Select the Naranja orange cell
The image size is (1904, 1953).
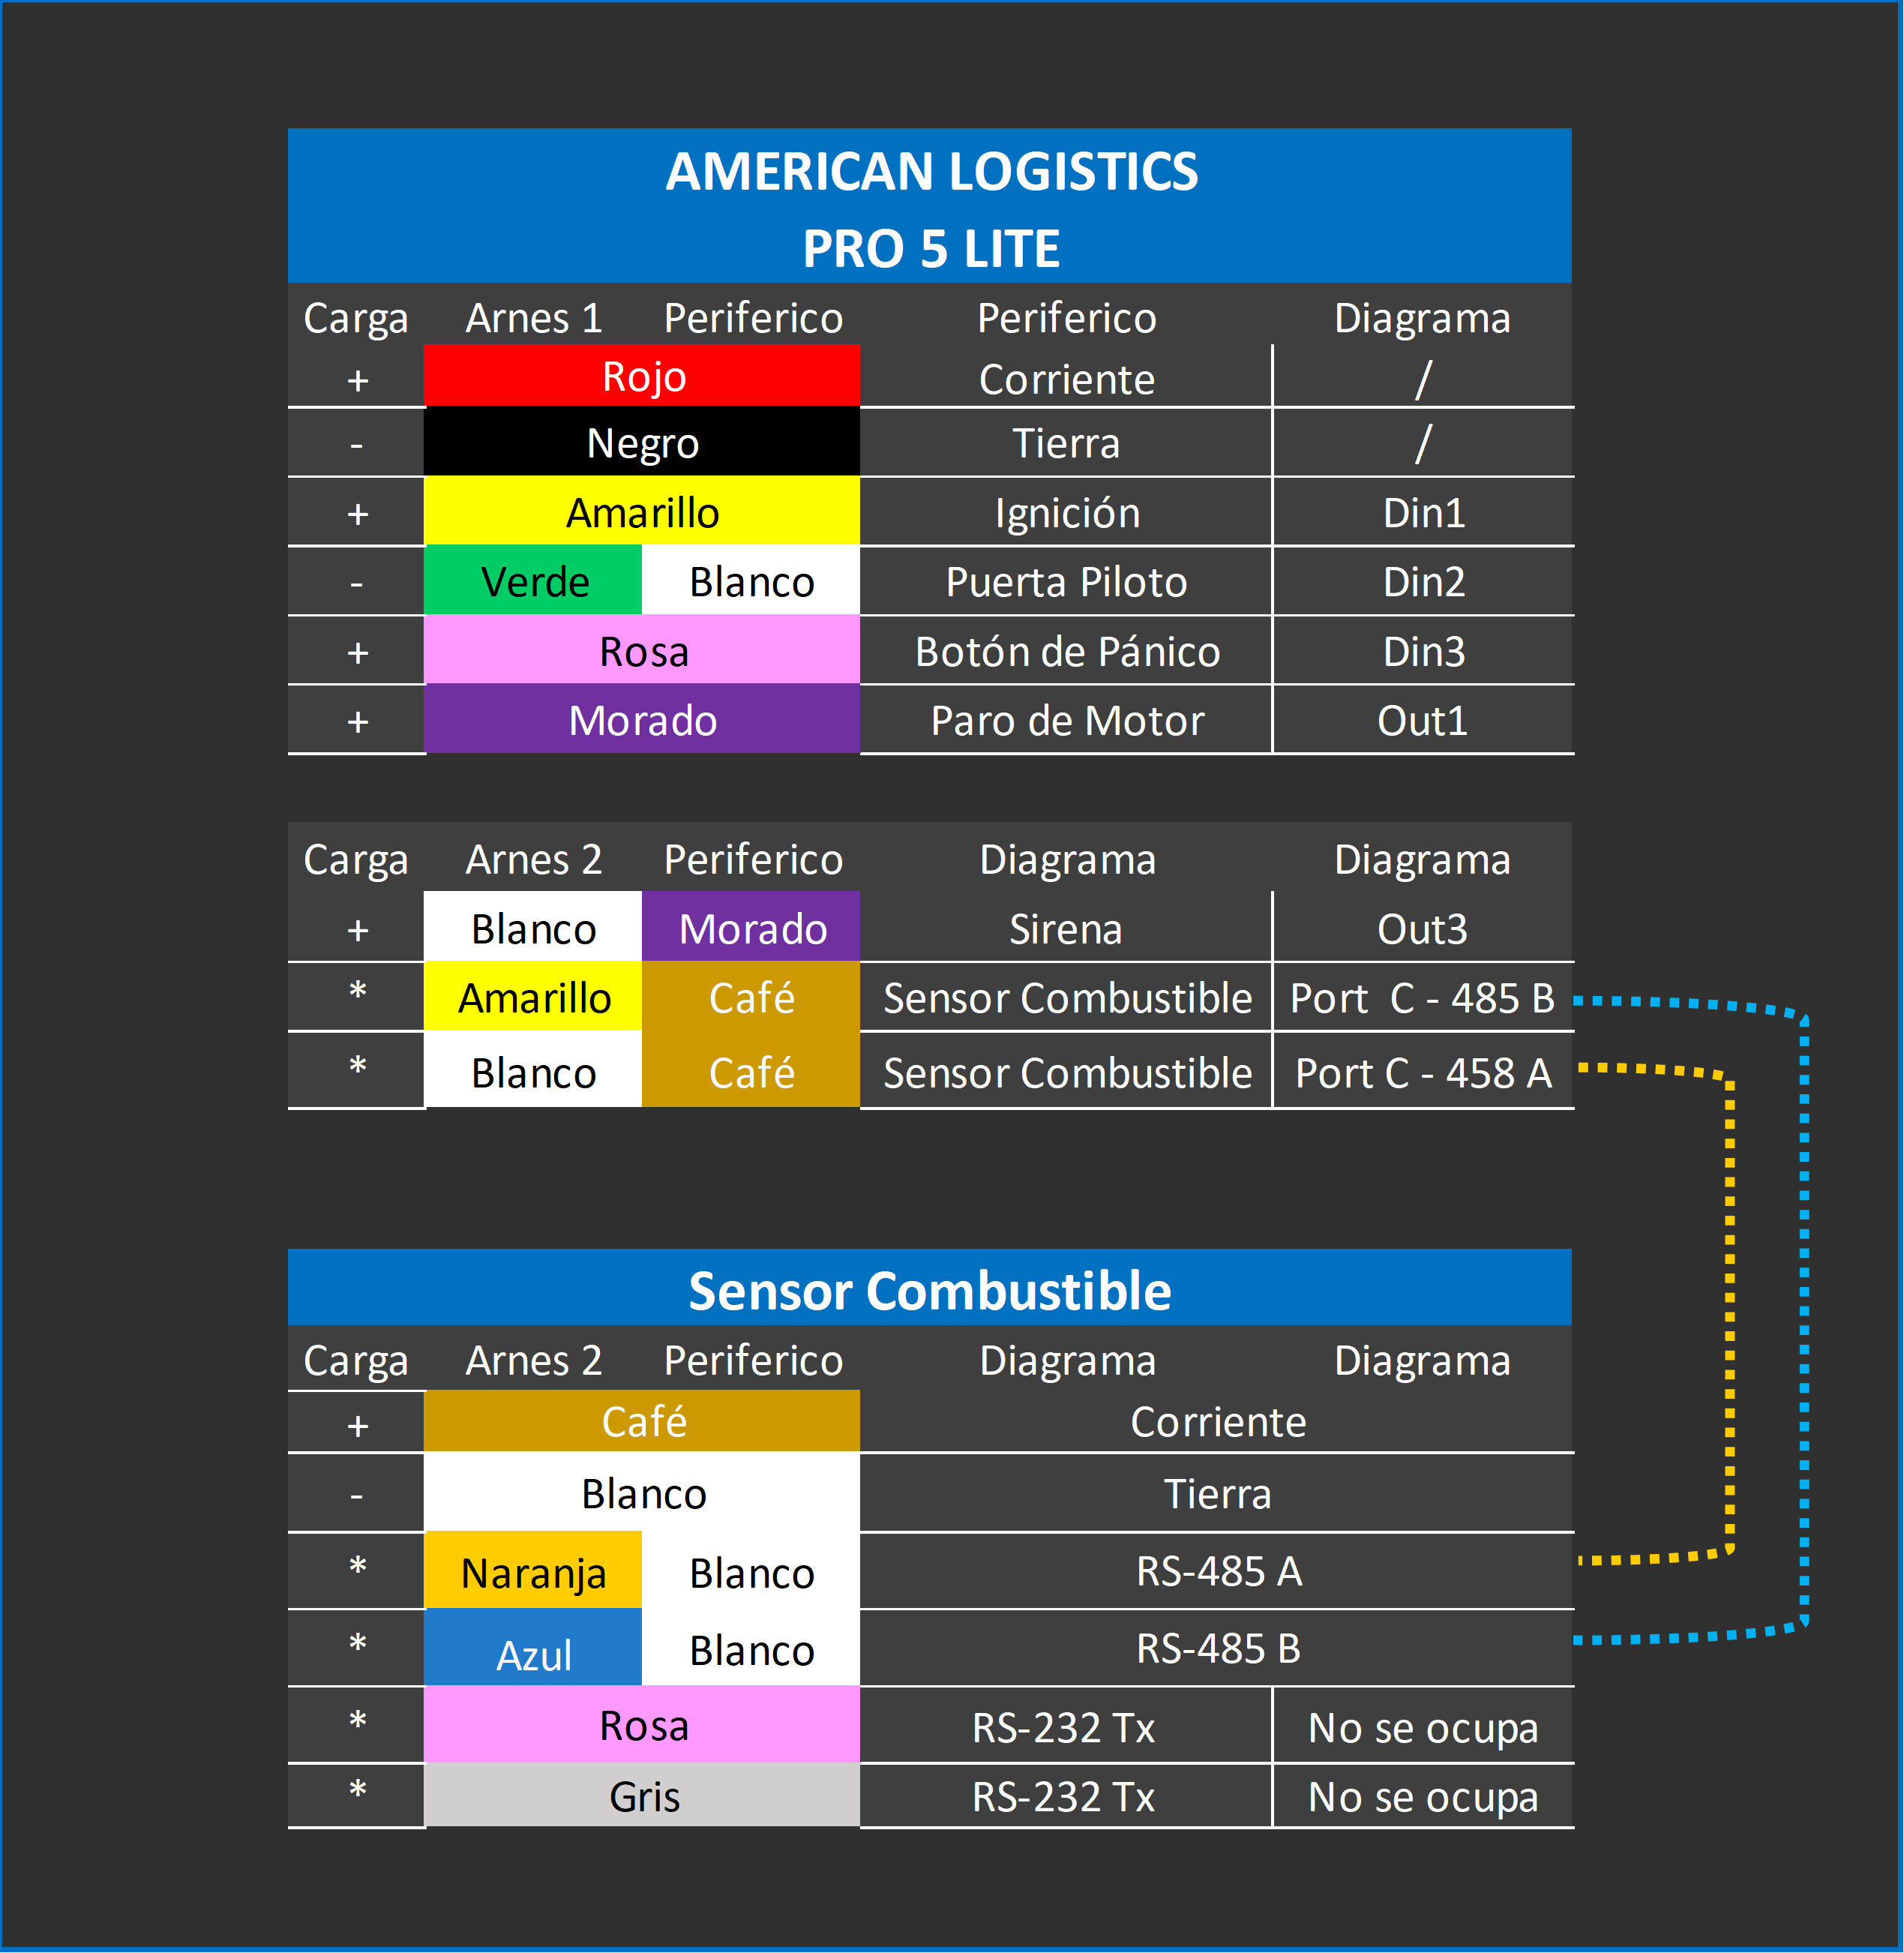pyautogui.click(x=533, y=1572)
